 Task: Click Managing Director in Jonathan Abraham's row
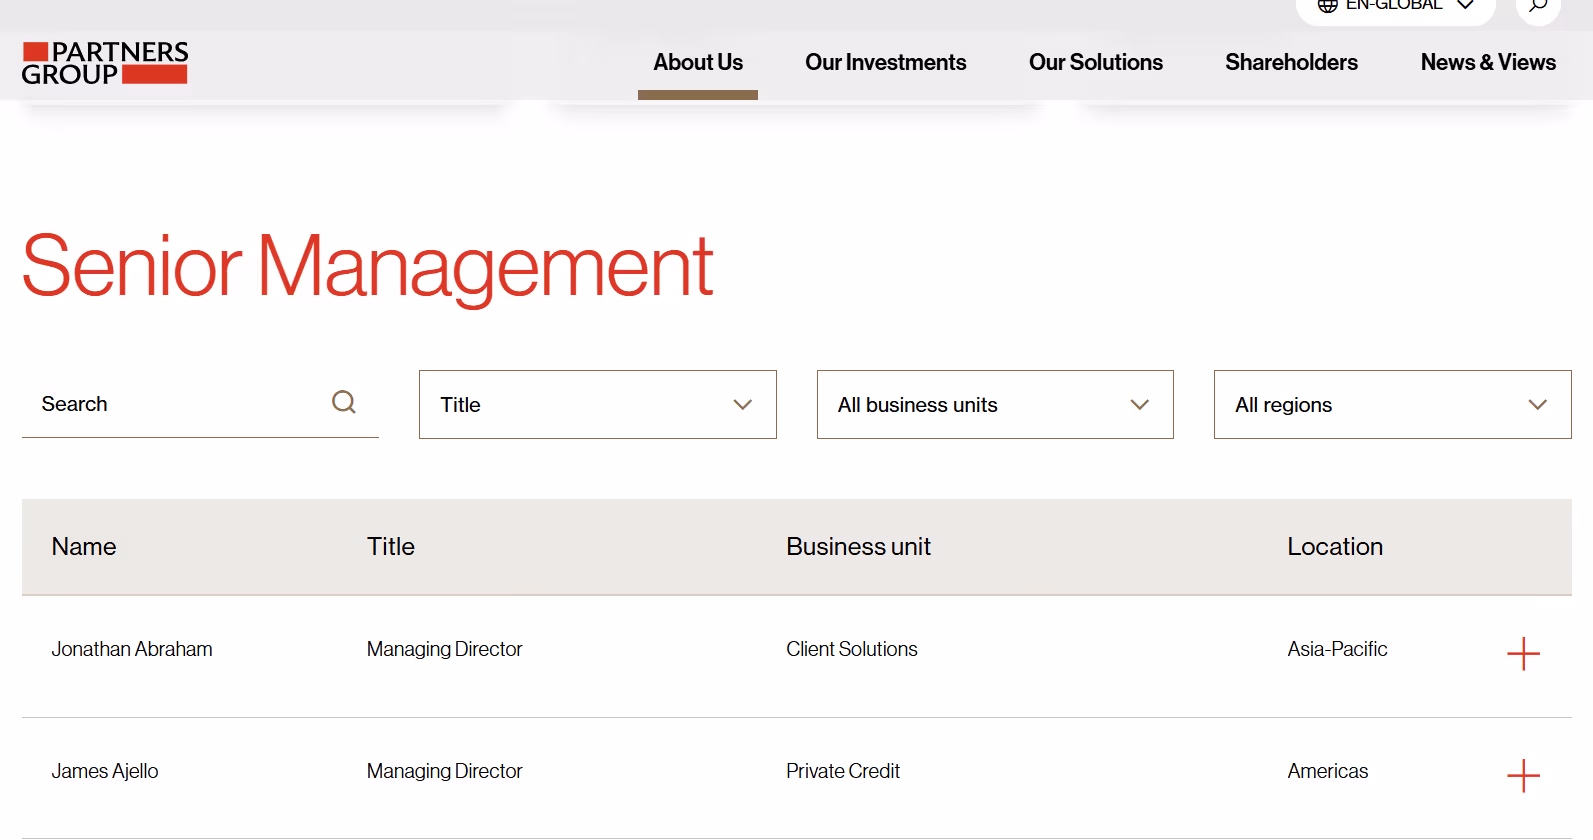coord(445,649)
